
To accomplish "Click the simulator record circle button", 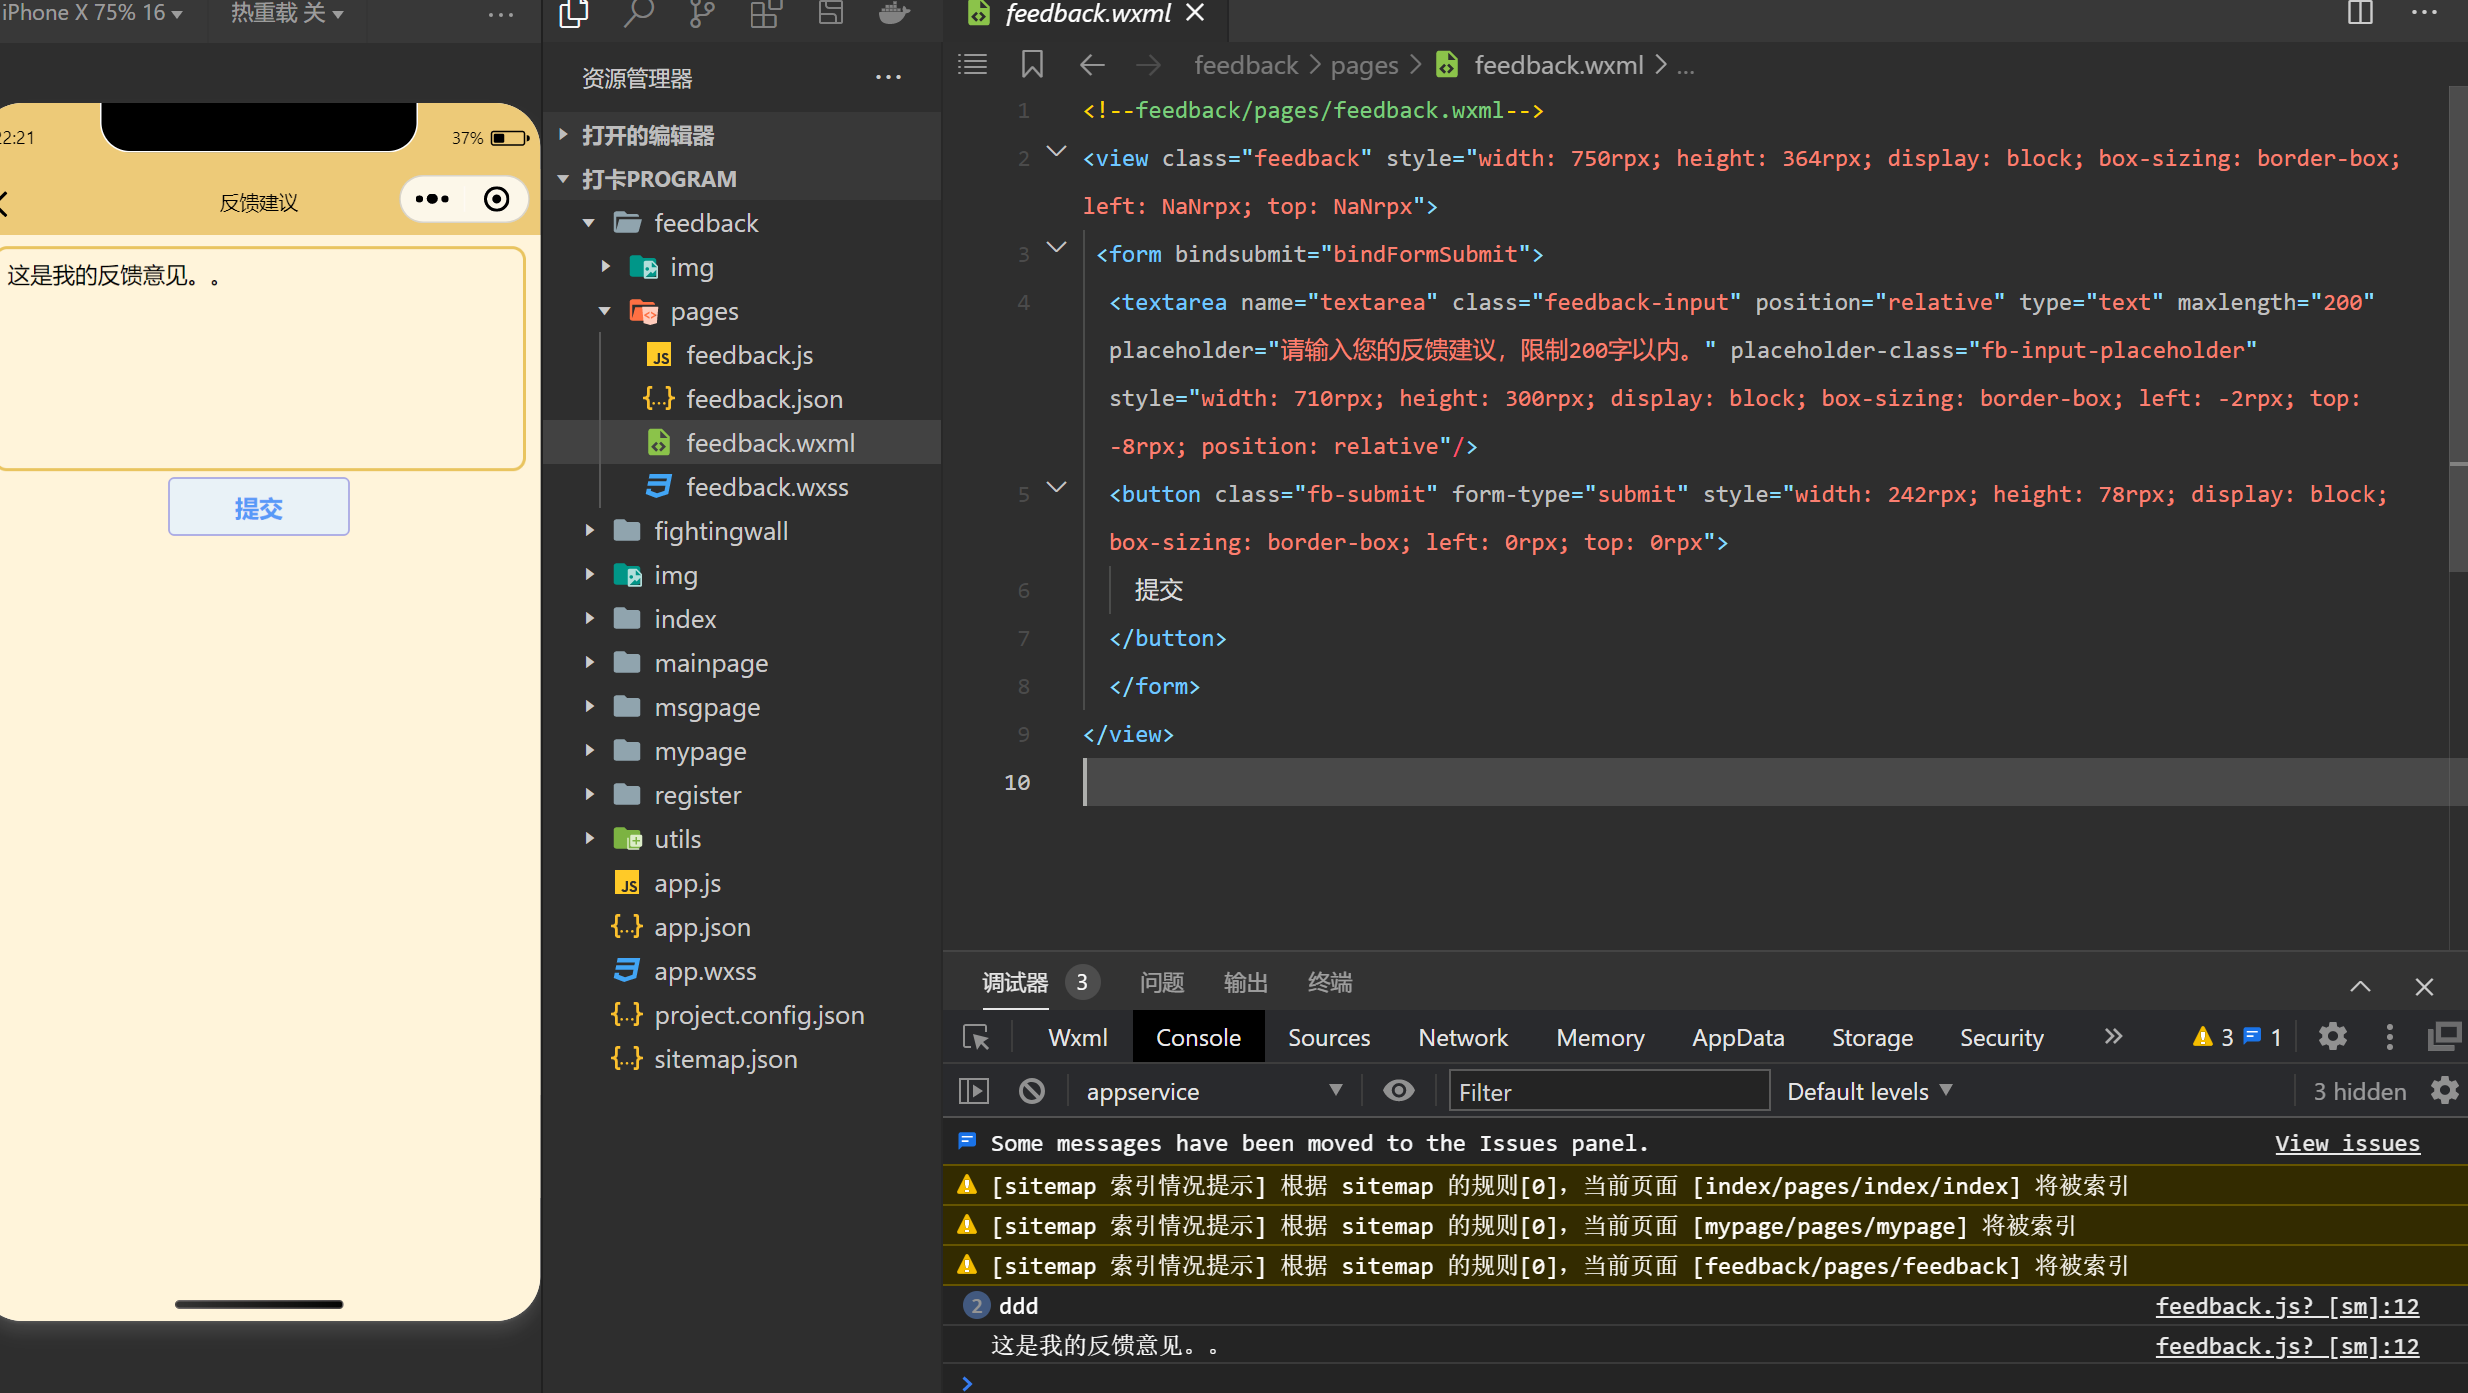I will click(x=496, y=199).
